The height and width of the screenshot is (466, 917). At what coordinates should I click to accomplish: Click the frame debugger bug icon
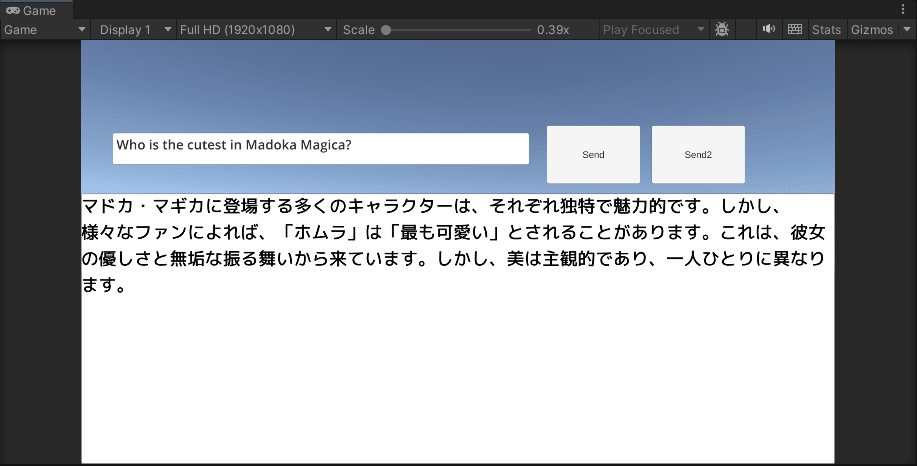722,29
